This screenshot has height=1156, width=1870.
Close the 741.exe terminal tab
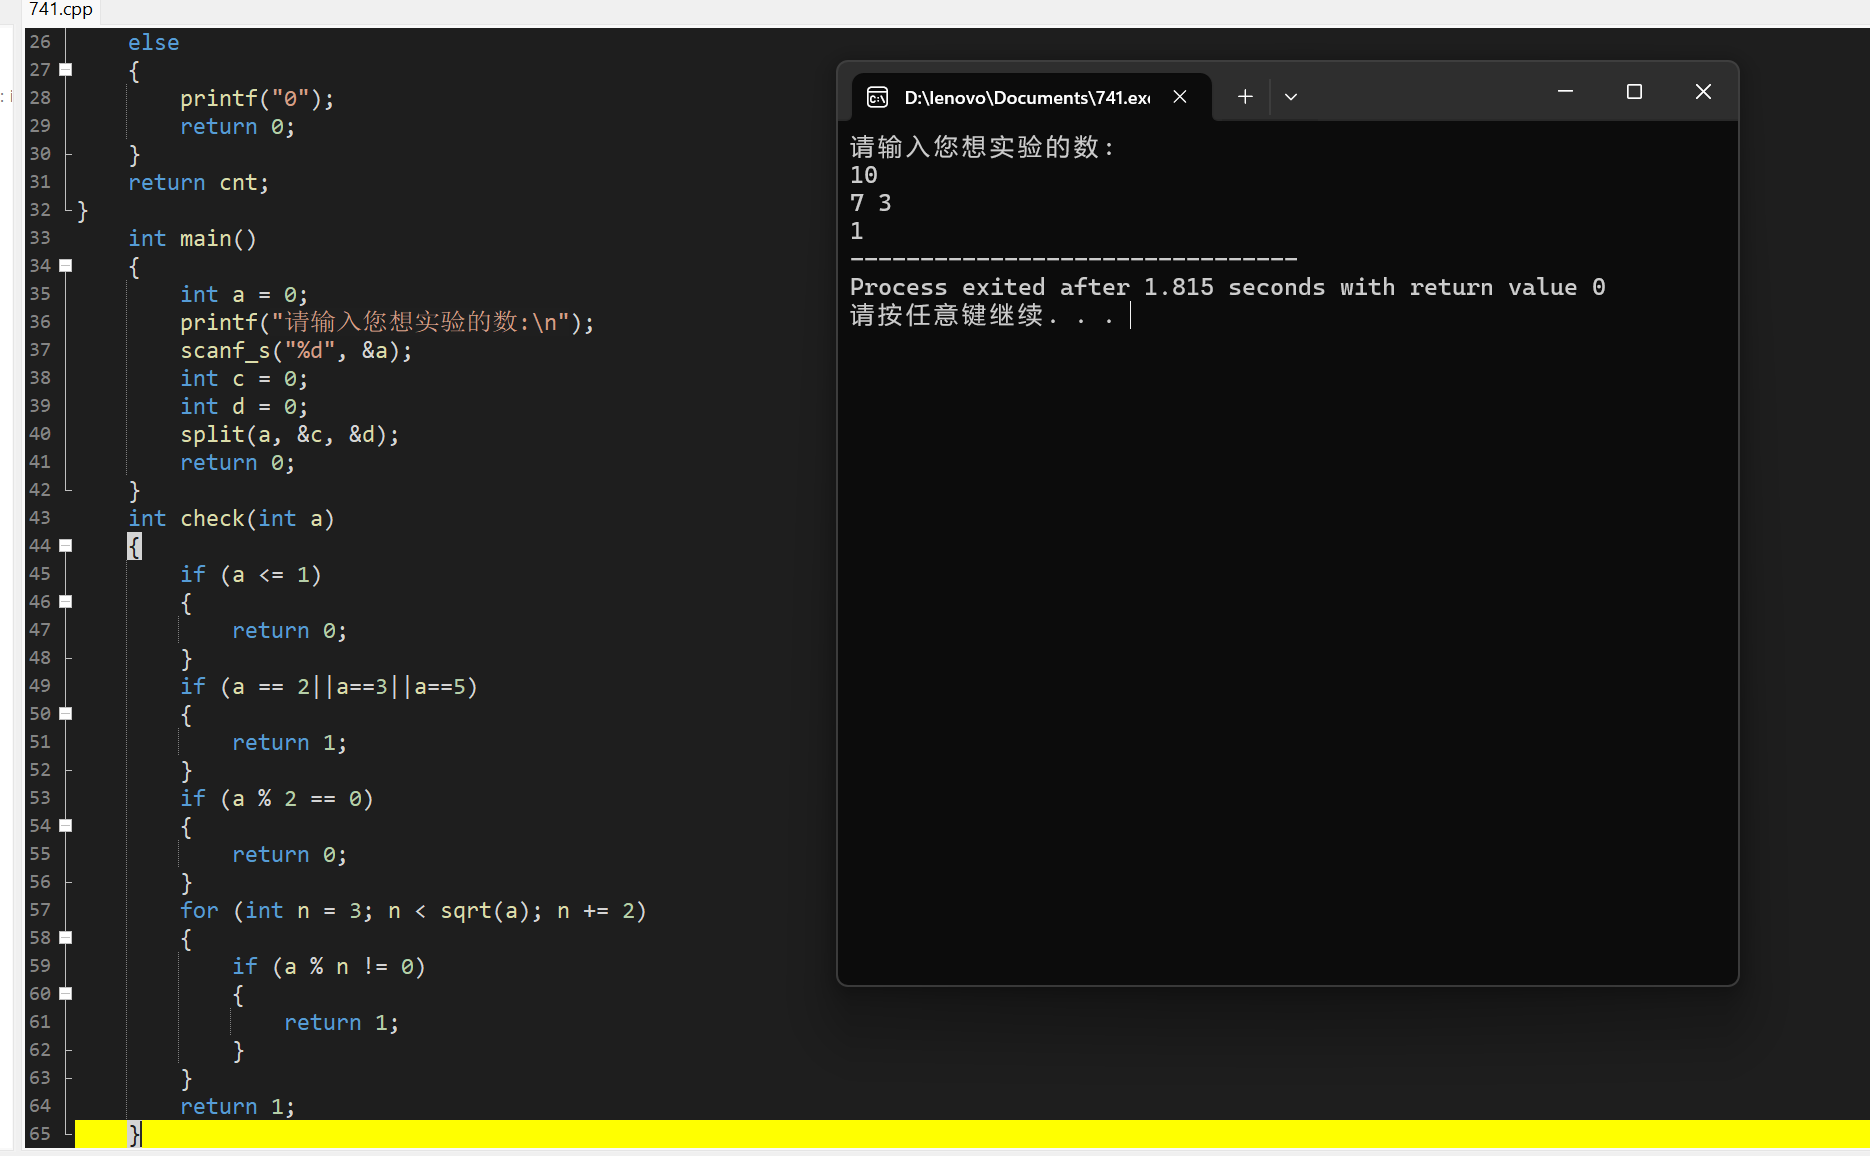[1180, 97]
